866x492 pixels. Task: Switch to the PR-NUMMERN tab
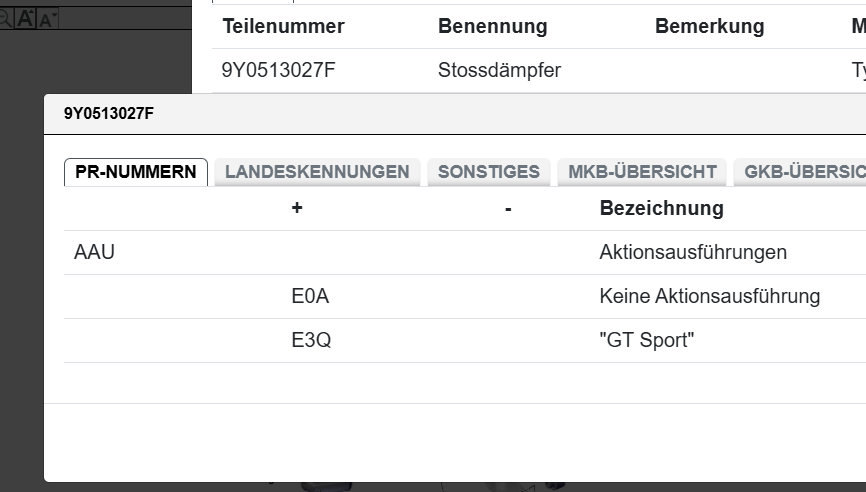click(136, 172)
